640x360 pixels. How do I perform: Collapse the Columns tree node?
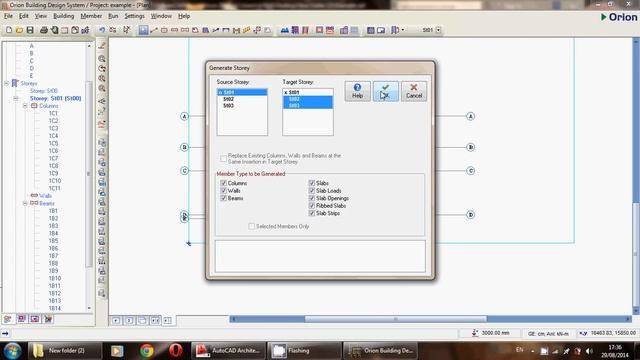click(x=25, y=106)
